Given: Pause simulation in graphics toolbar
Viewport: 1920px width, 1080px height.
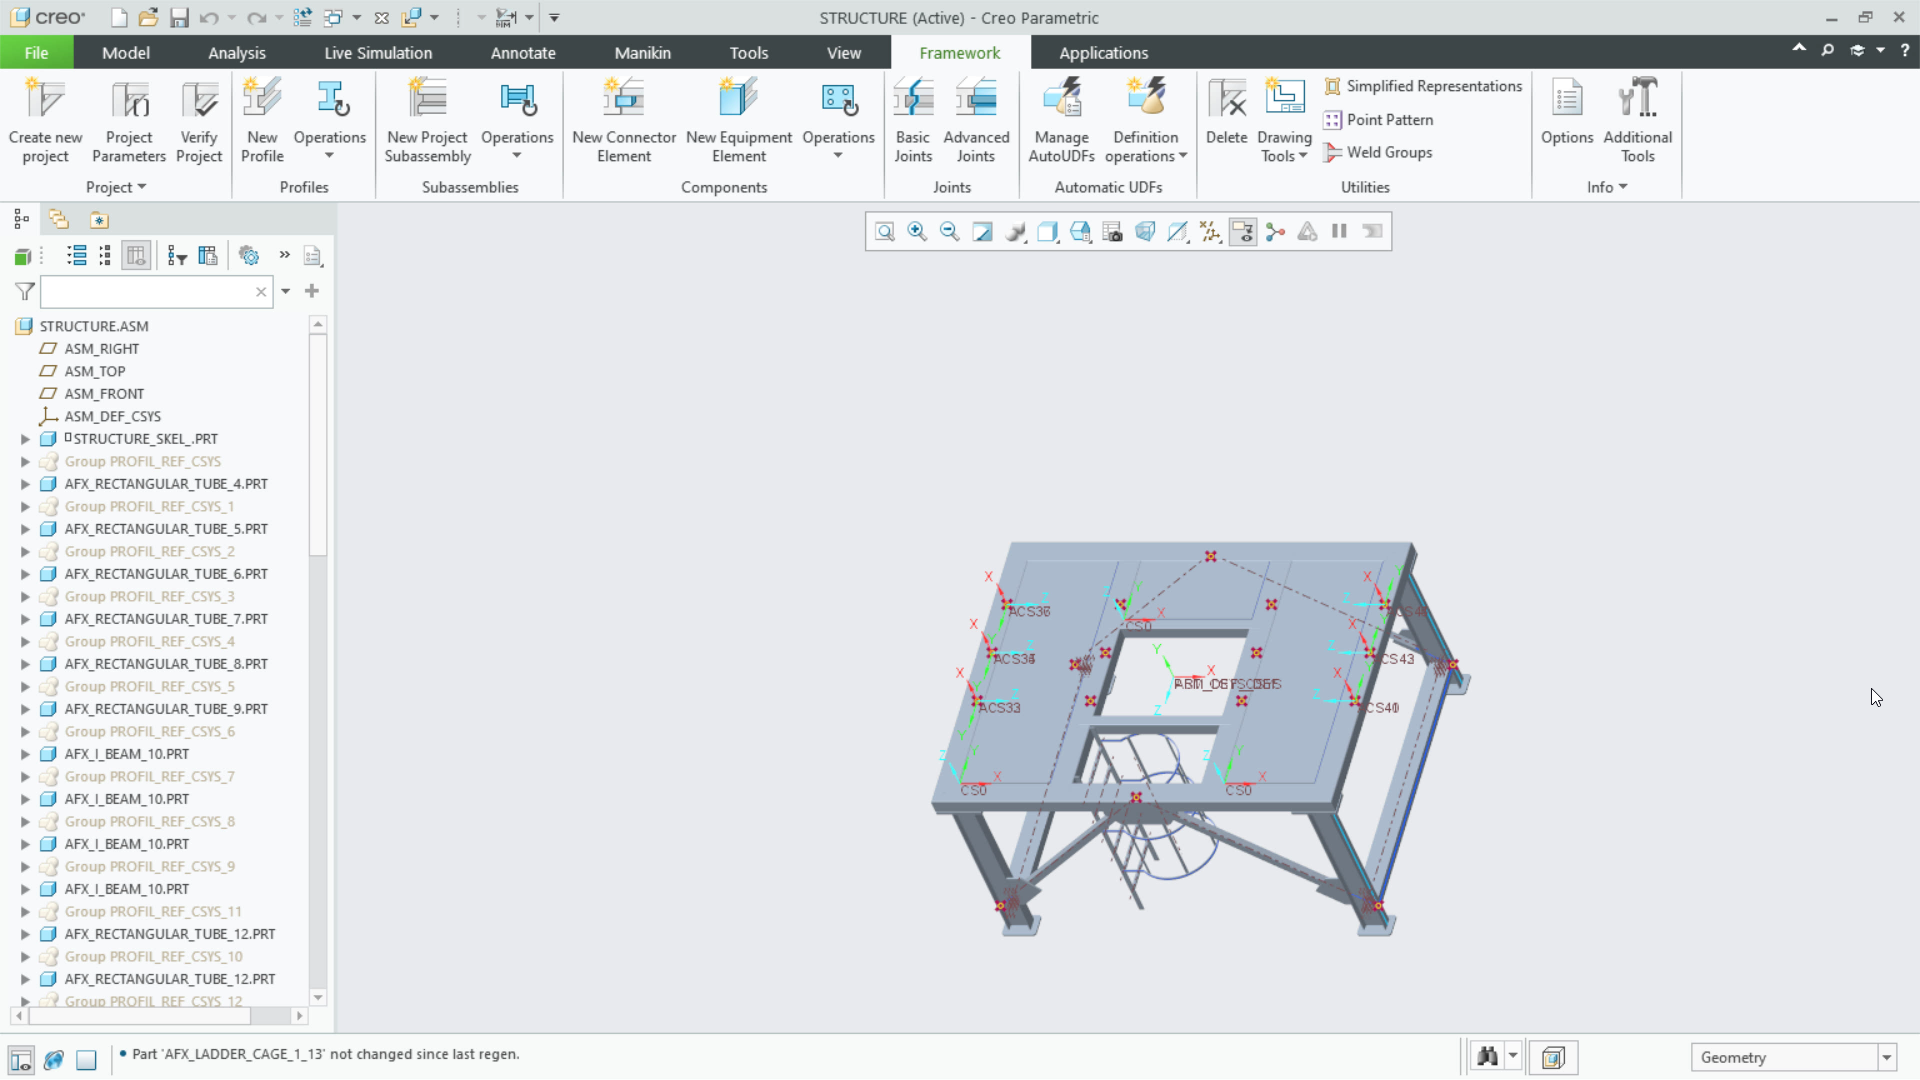Looking at the screenshot, I should point(1339,232).
